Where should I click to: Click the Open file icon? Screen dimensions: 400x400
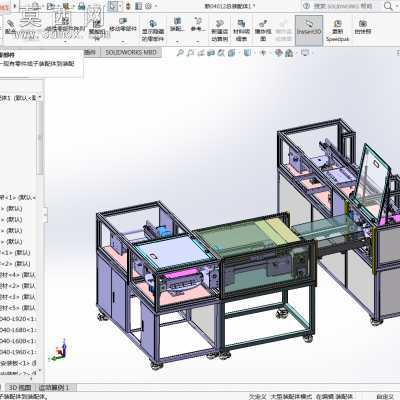coord(51,6)
